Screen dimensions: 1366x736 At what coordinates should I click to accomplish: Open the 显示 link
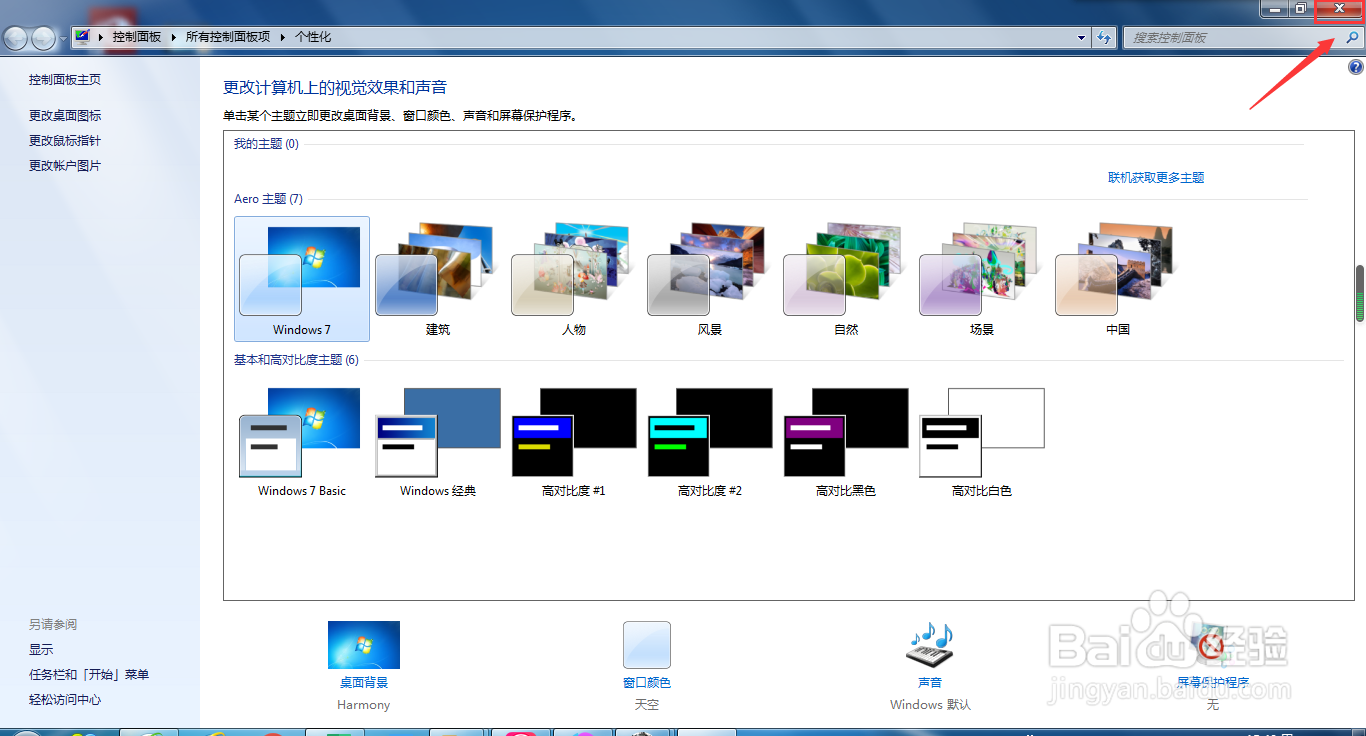tap(41, 650)
